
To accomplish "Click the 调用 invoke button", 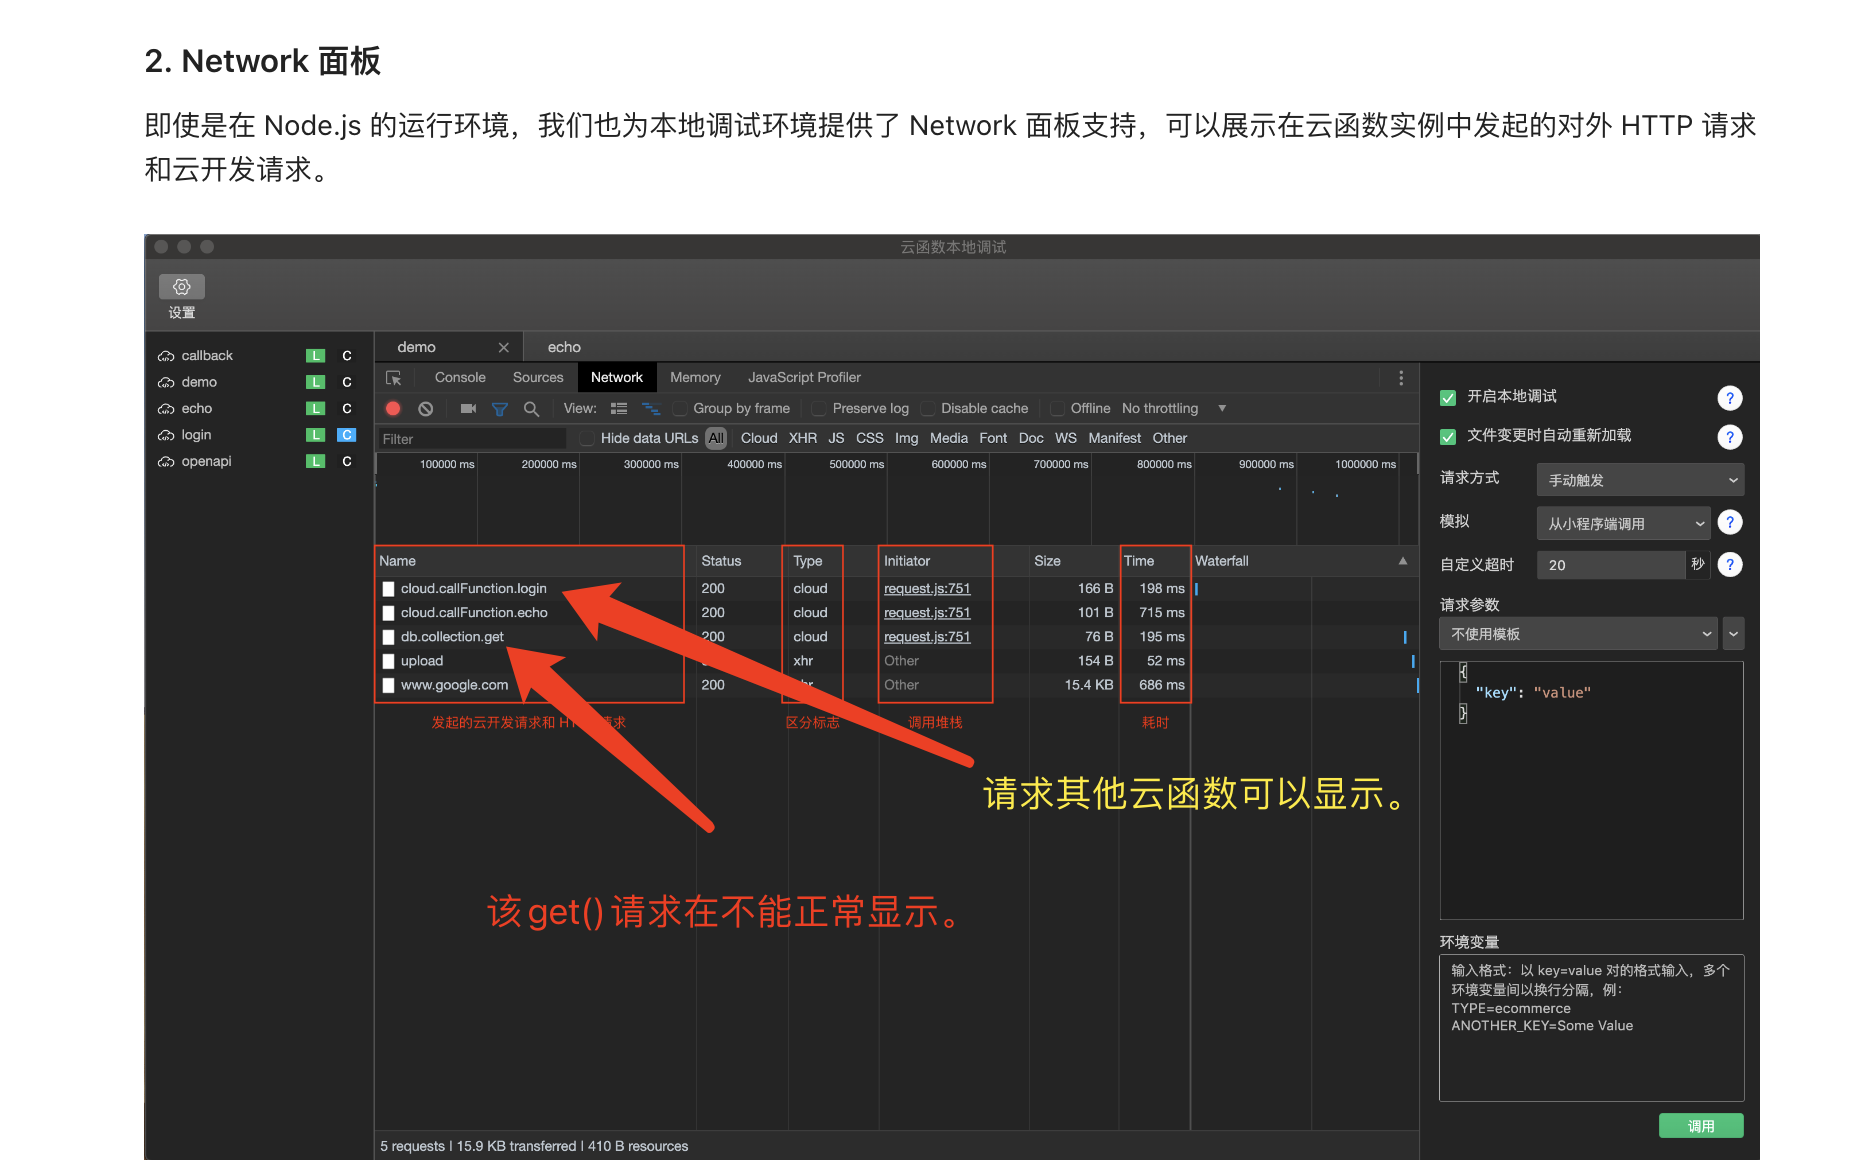I will (x=1701, y=1126).
